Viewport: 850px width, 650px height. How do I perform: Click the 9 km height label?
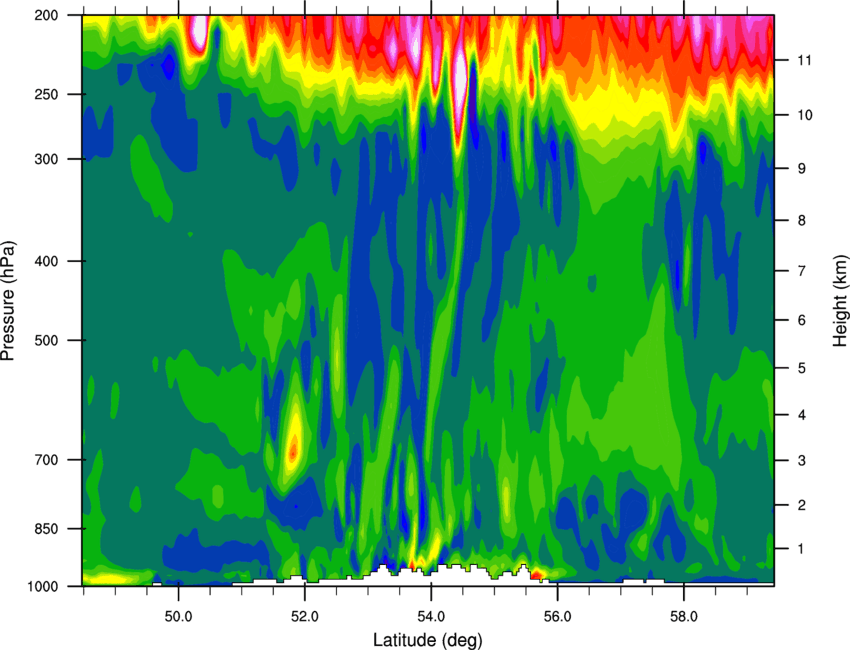(x=801, y=168)
